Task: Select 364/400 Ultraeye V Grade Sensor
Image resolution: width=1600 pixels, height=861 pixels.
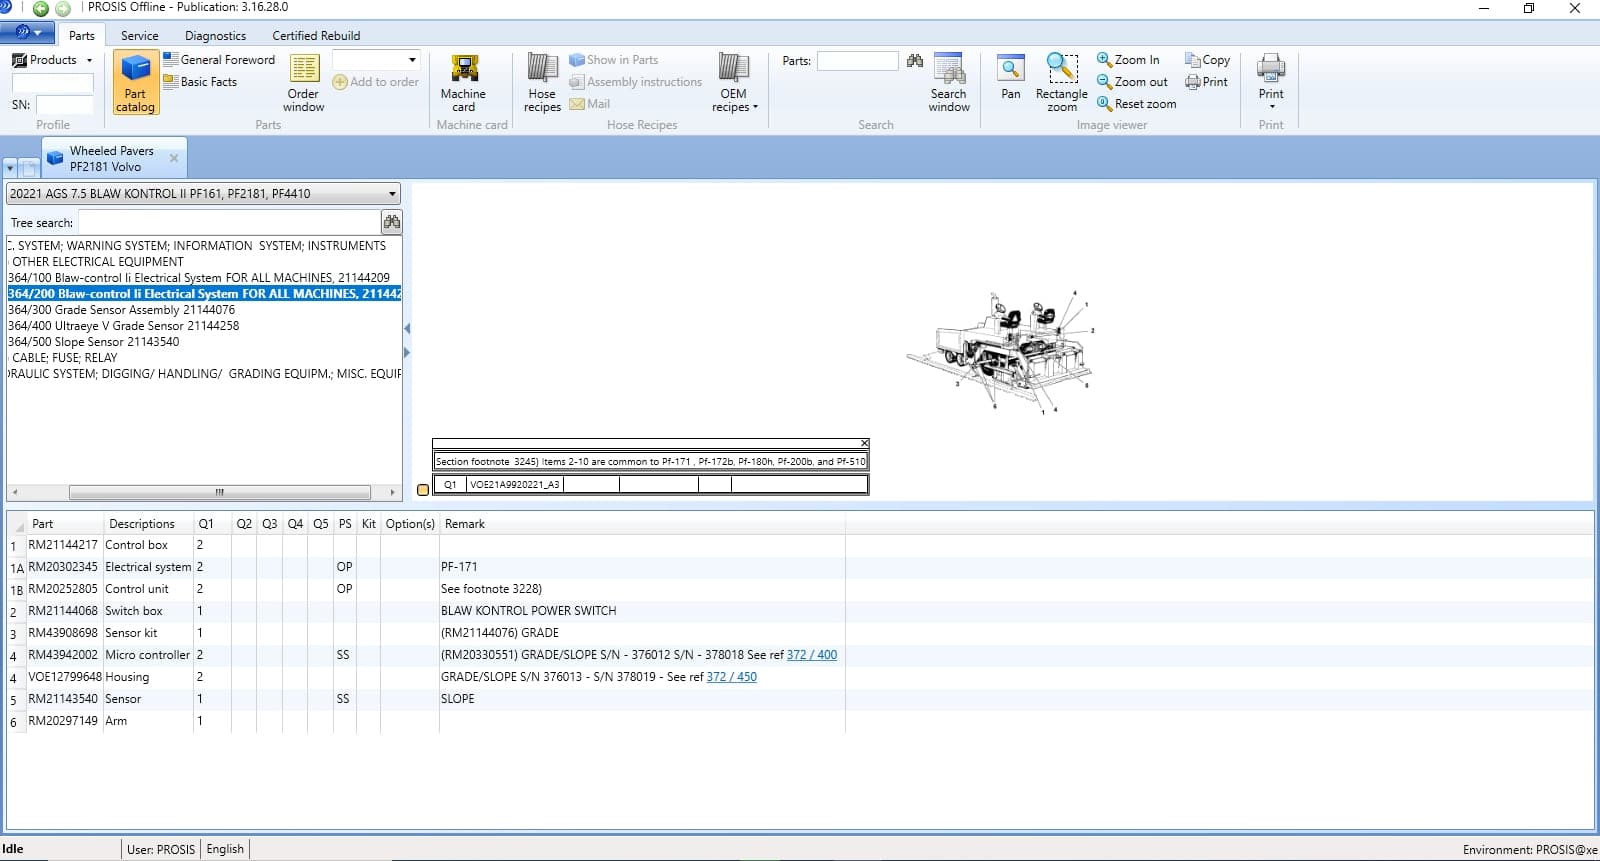Action: [x=123, y=326]
